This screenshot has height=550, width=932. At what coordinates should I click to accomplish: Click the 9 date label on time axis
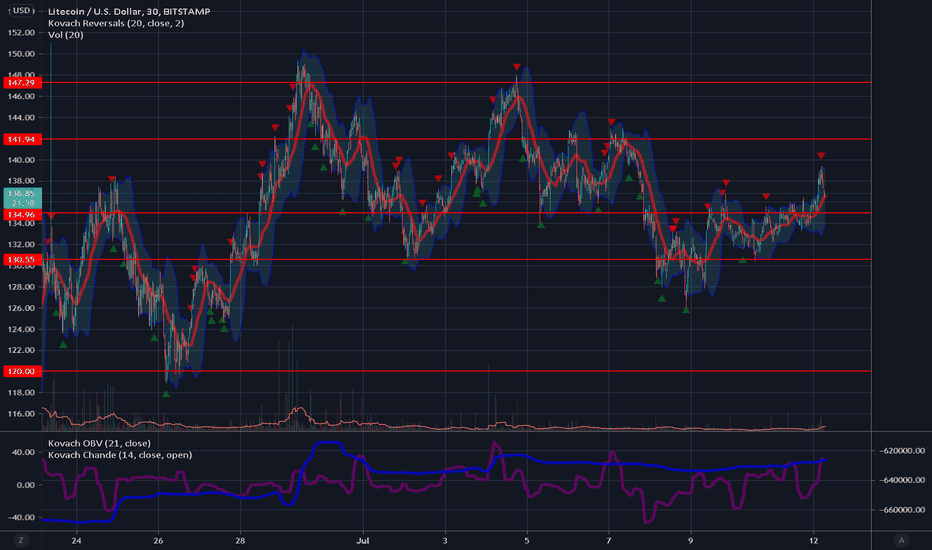(x=691, y=540)
